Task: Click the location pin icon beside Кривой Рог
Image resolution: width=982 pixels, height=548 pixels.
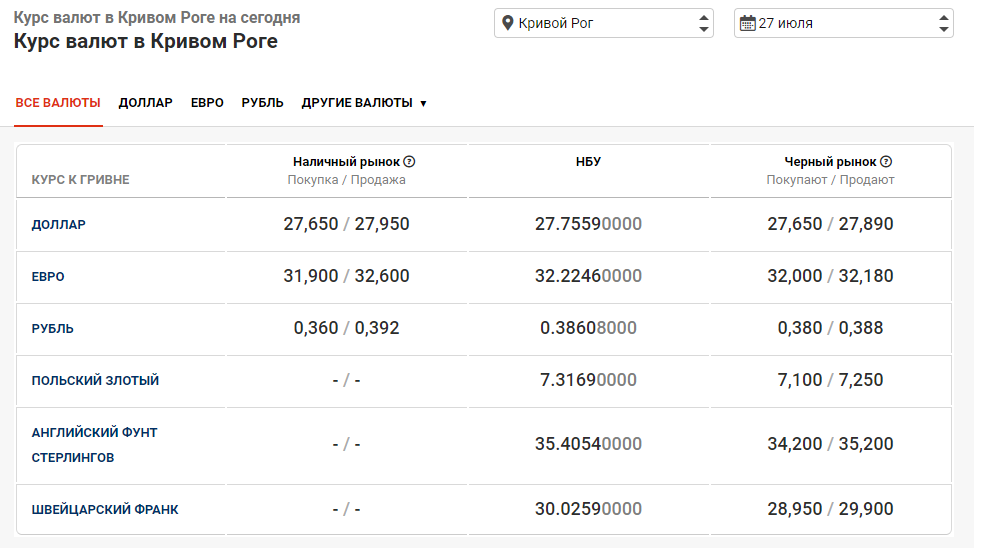Action: coord(508,23)
